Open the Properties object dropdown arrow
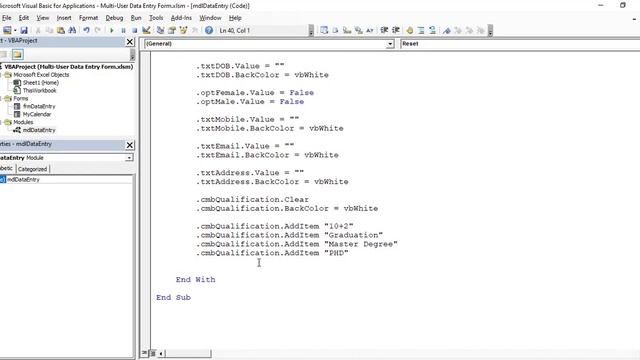The width and height of the screenshot is (640, 360). pyautogui.click(x=129, y=158)
